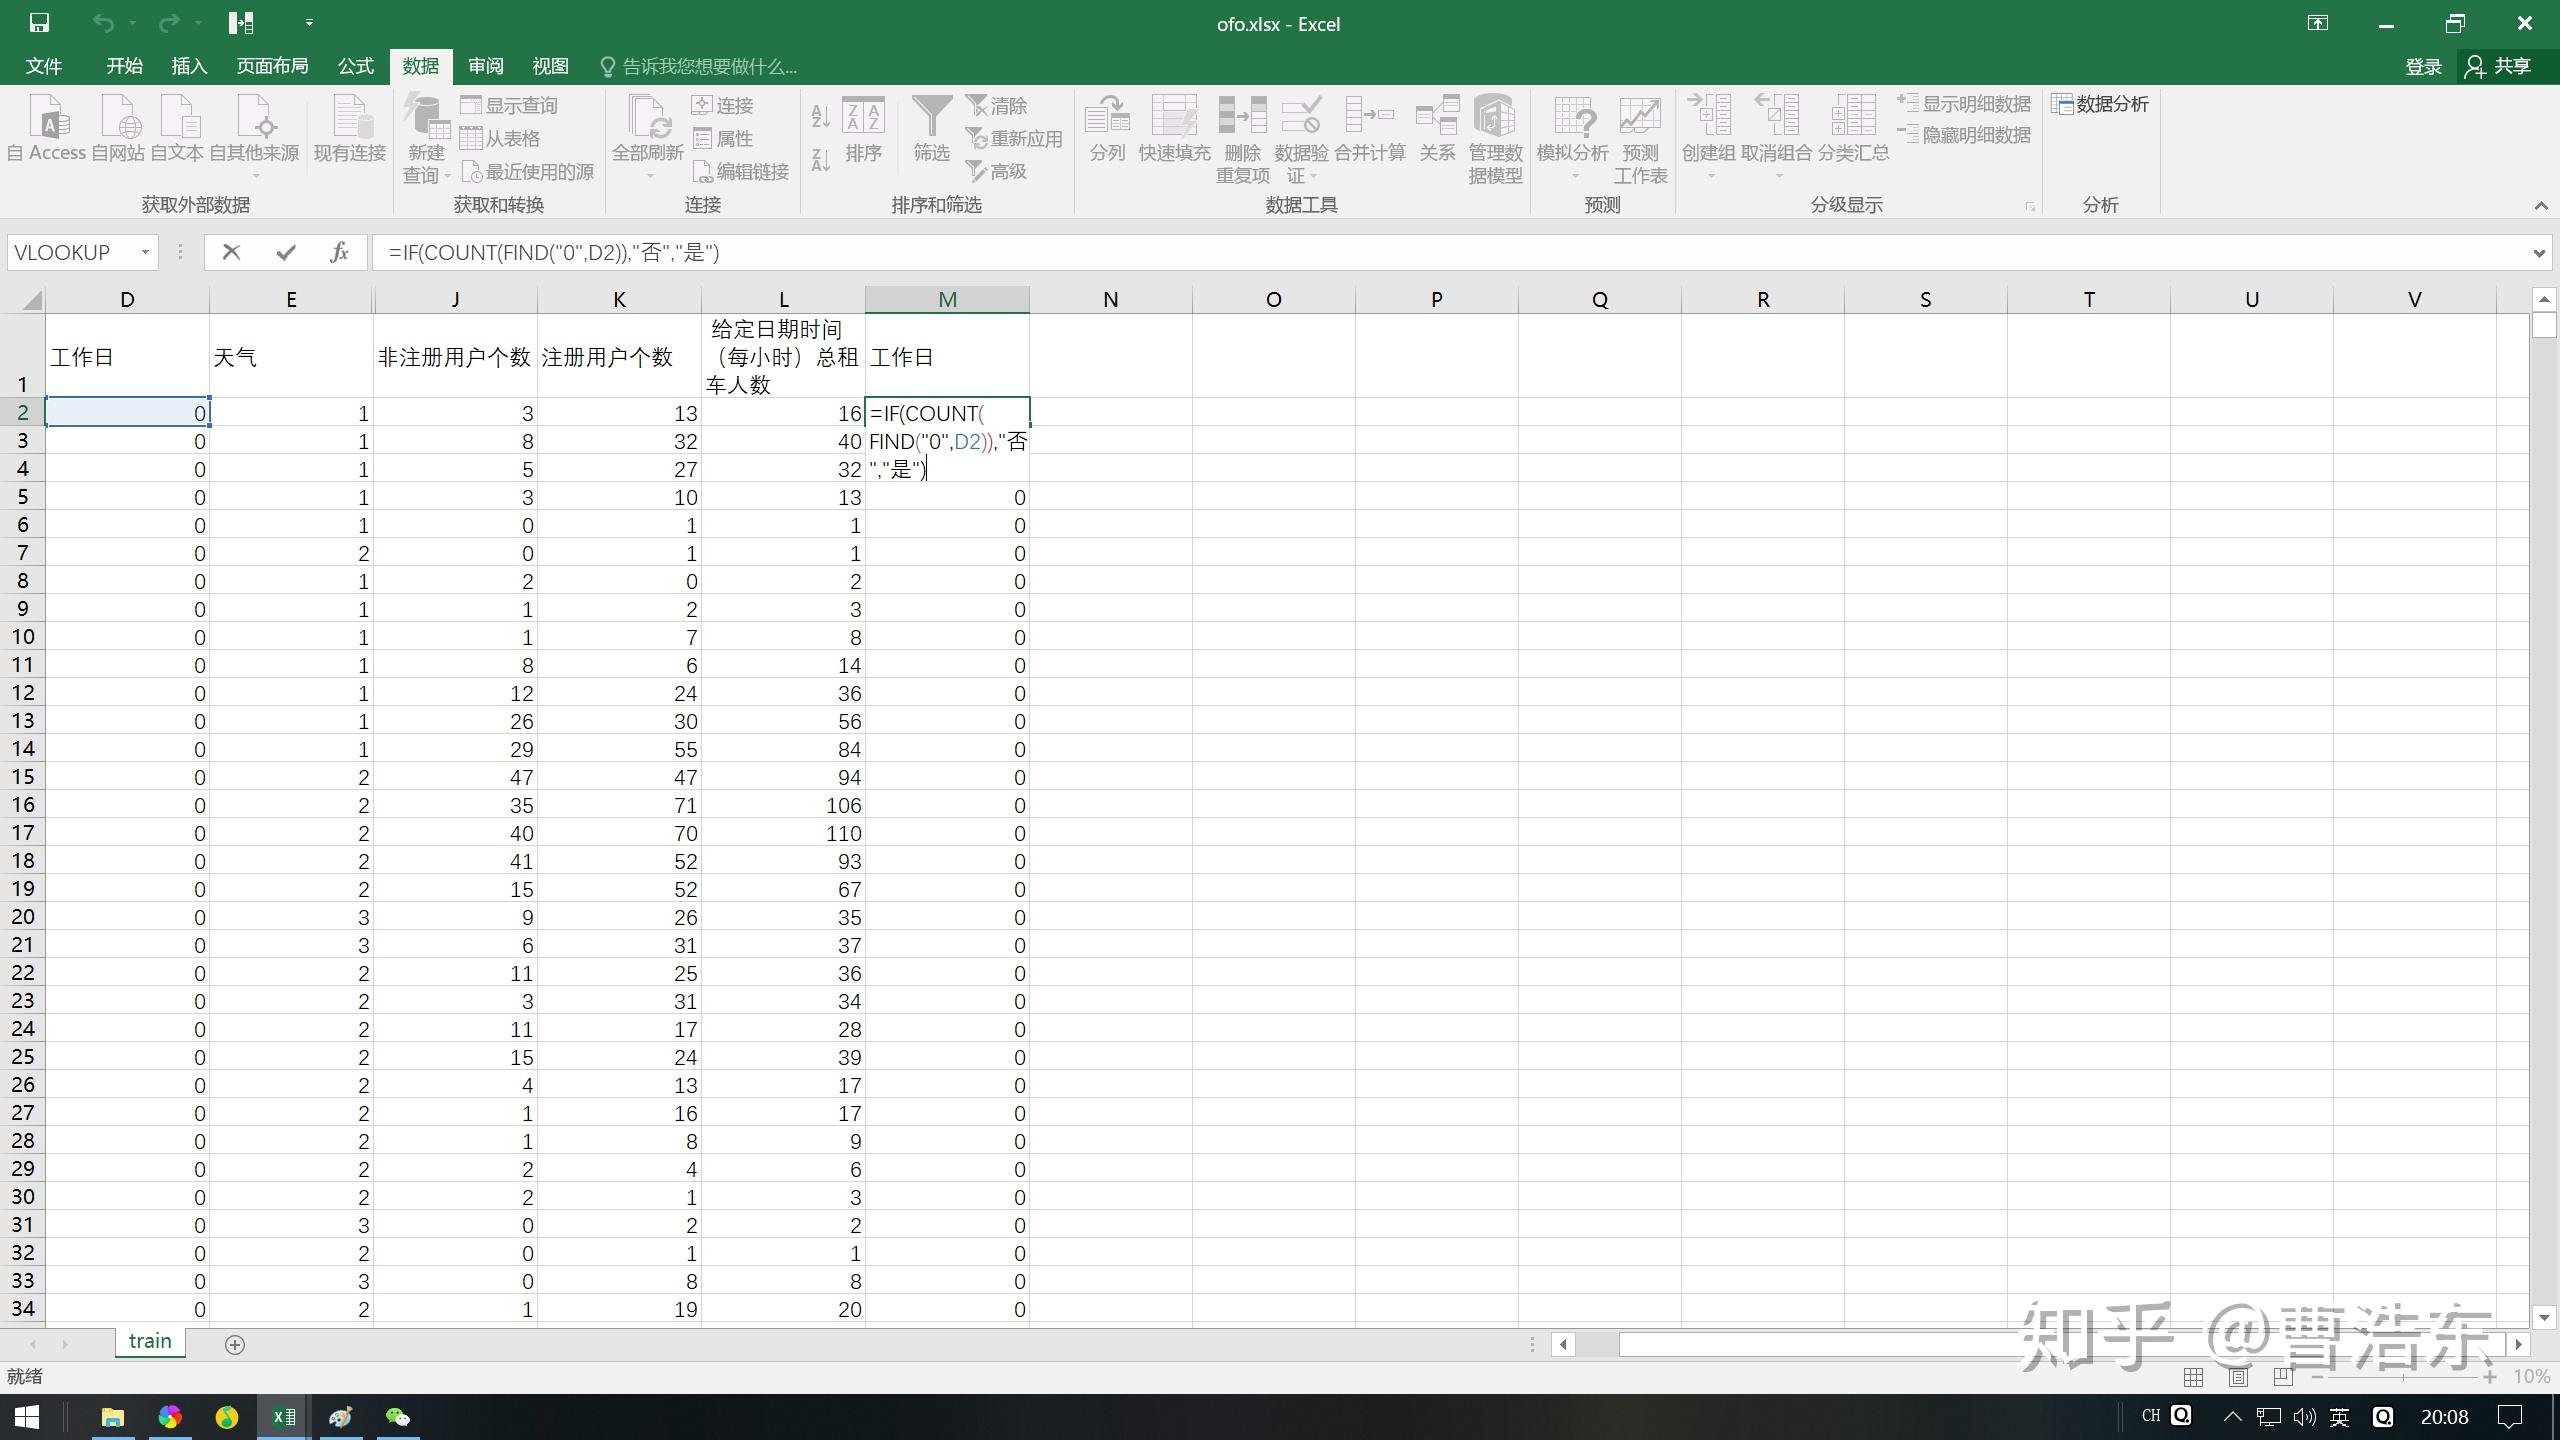The height and width of the screenshot is (1440, 2560).
Task: Open the 文件 (File) menu
Action: coord(44,66)
